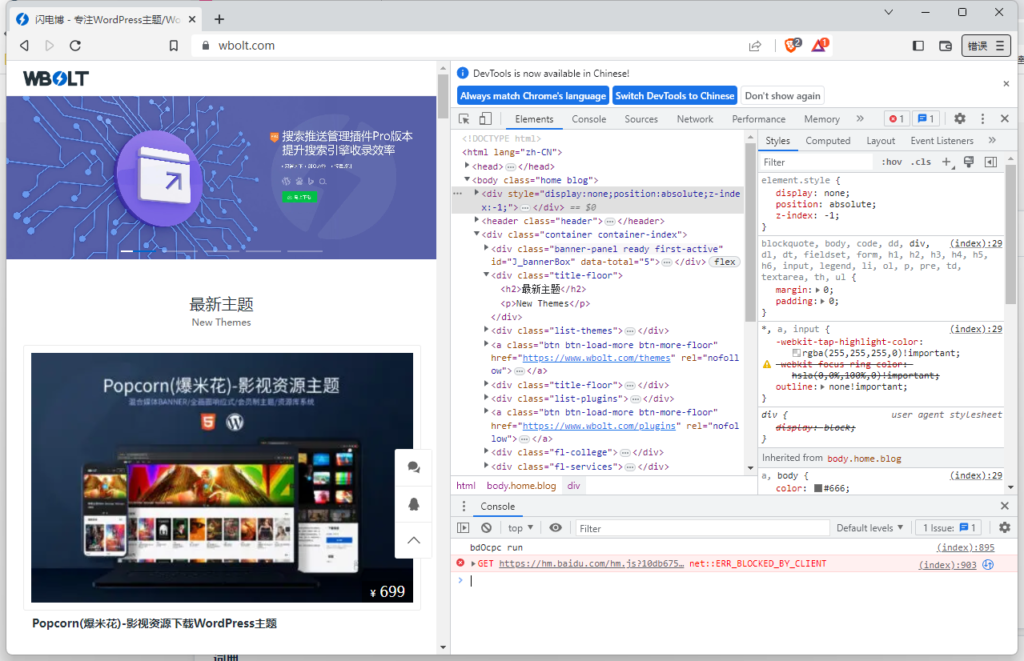Open the top JavaScript context dropdown
1024x661 pixels.
(520, 528)
